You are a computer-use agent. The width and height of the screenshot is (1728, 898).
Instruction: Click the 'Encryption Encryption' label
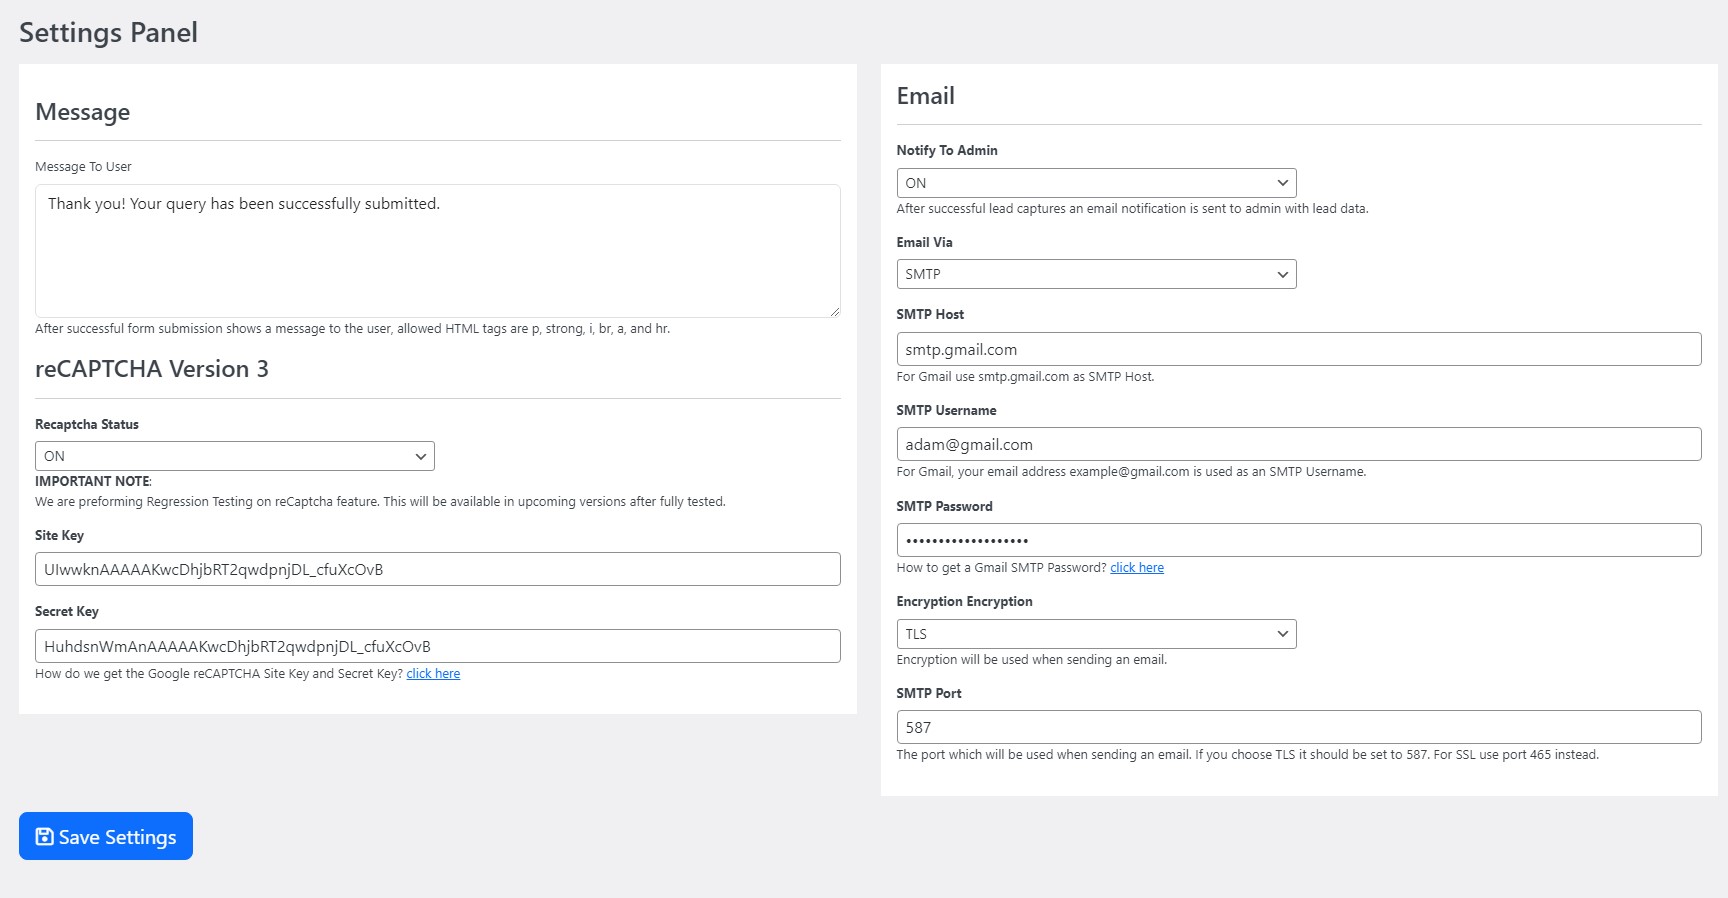[964, 602]
